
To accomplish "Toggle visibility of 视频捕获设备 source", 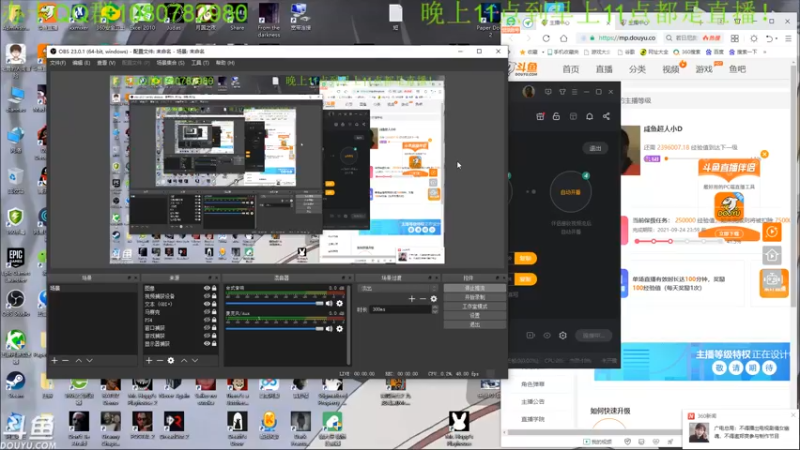I will pyautogui.click(x=207, y=296).
